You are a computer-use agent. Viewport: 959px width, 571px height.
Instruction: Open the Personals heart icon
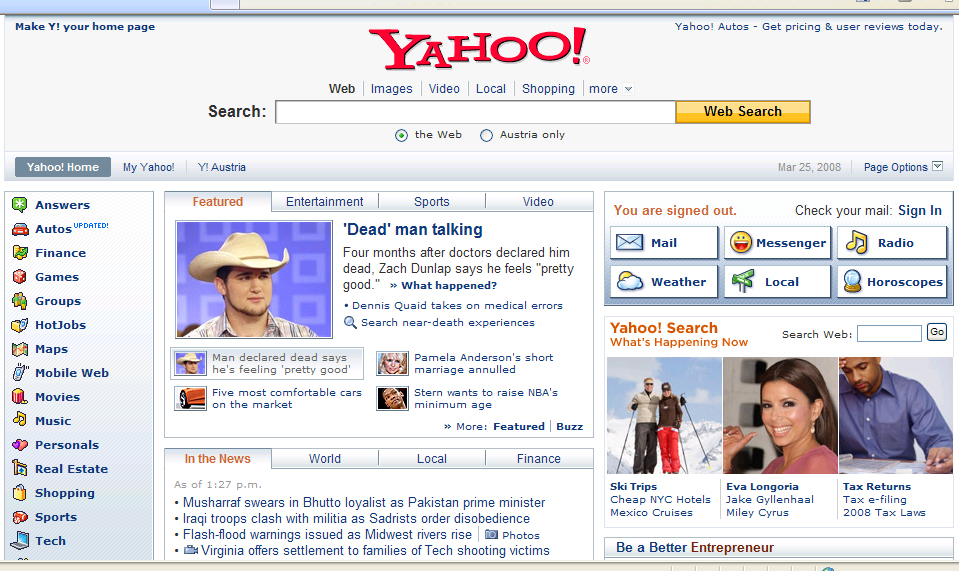[x=20, y=445]
